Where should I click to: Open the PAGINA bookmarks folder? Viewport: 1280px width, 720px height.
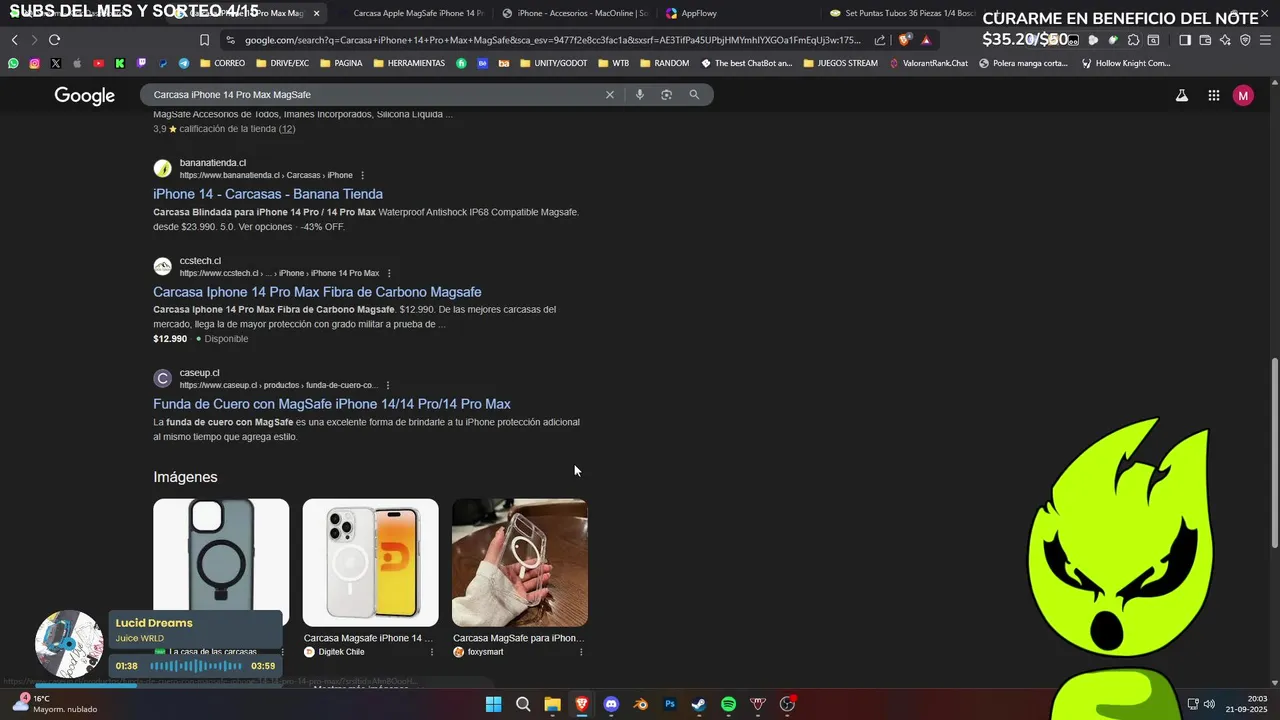click(x=341, y=63)
